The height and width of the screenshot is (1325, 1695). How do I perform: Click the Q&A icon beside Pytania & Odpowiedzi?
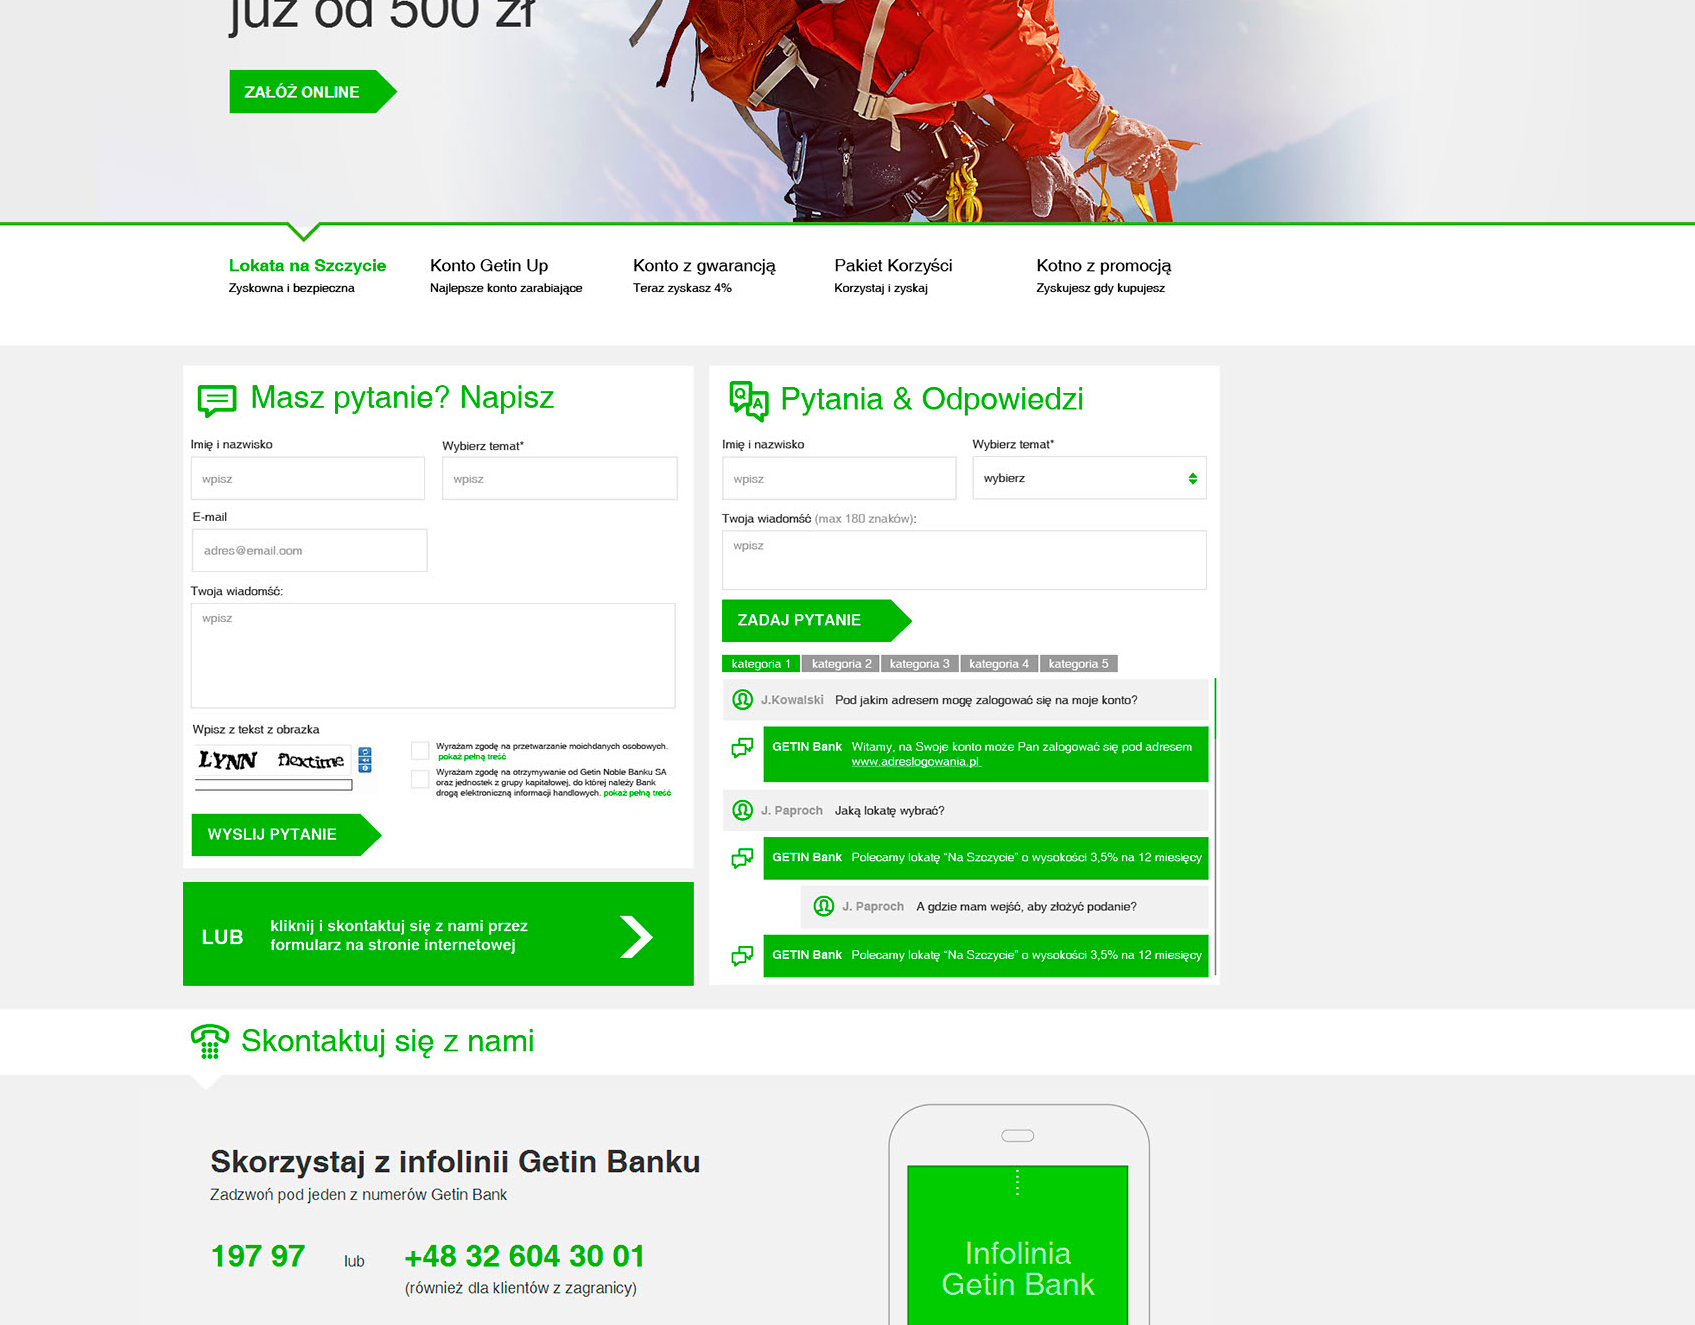[x=748, y=400]
